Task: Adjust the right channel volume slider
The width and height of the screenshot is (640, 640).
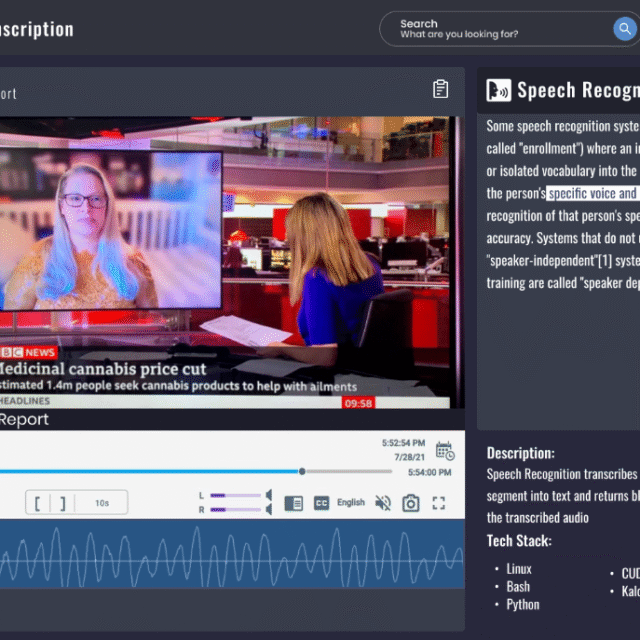Action: pos(236,510)
